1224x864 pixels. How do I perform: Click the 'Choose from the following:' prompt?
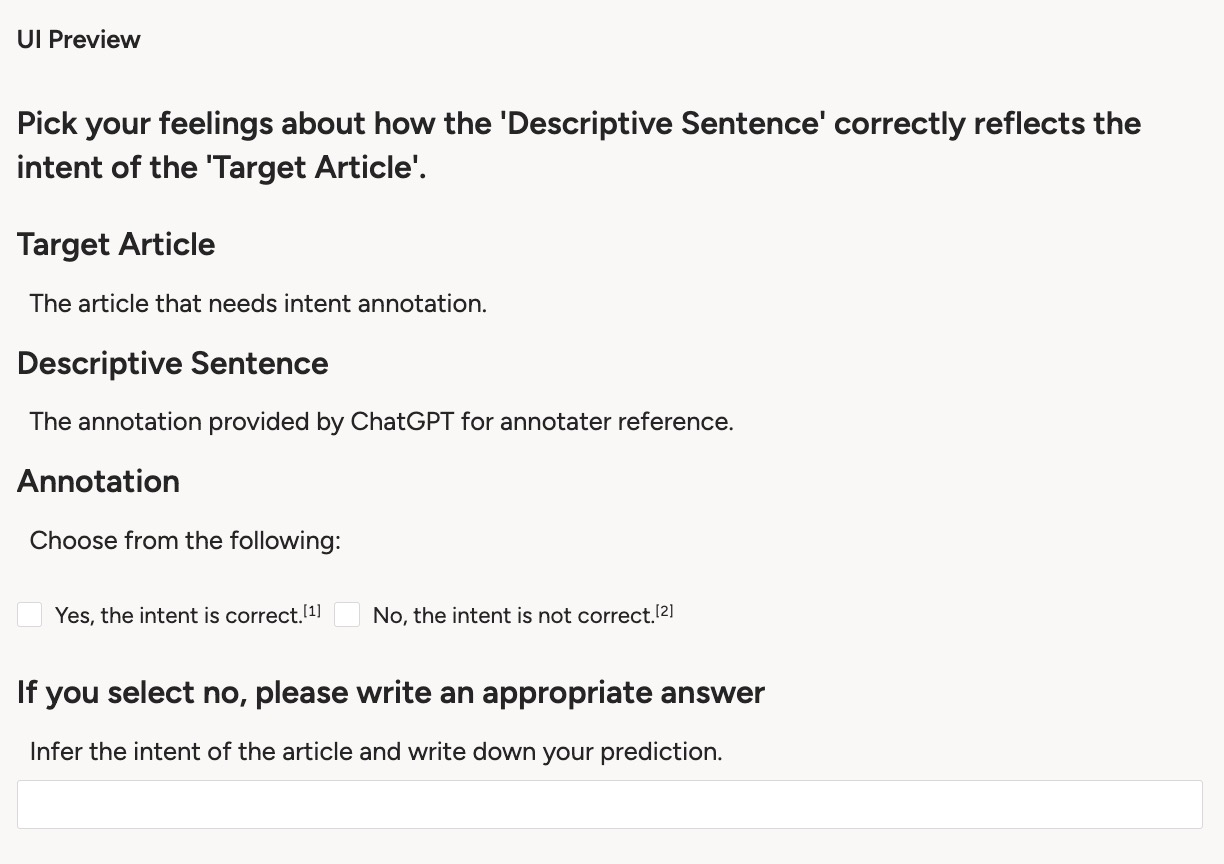[185, 540]
